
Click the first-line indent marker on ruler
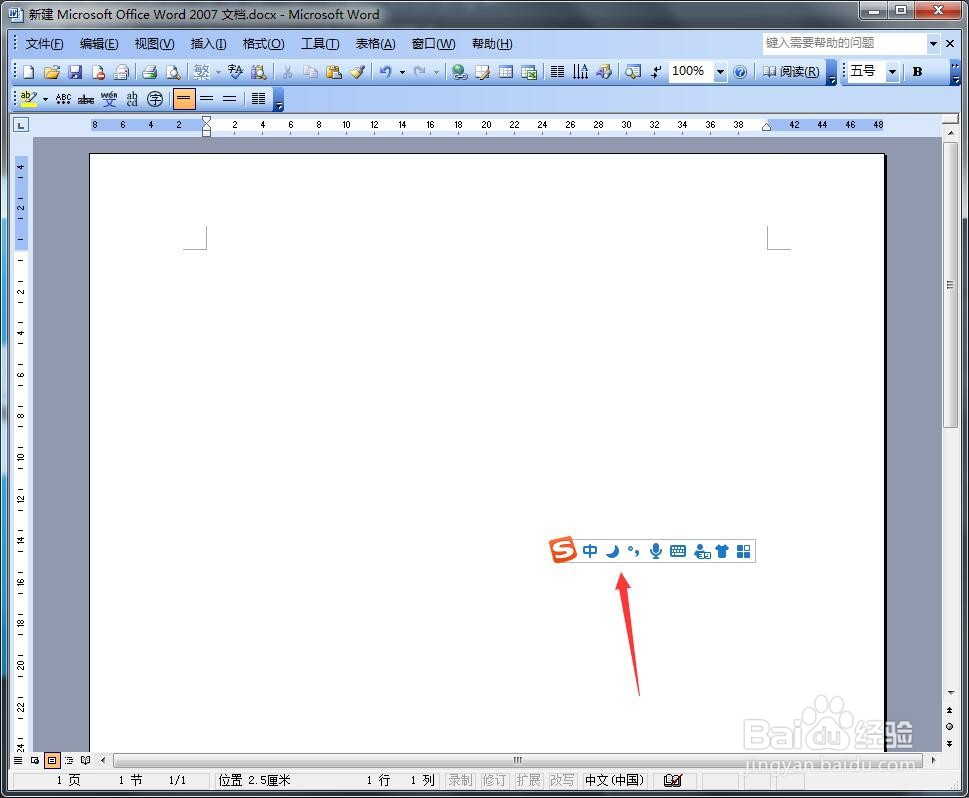206,120
